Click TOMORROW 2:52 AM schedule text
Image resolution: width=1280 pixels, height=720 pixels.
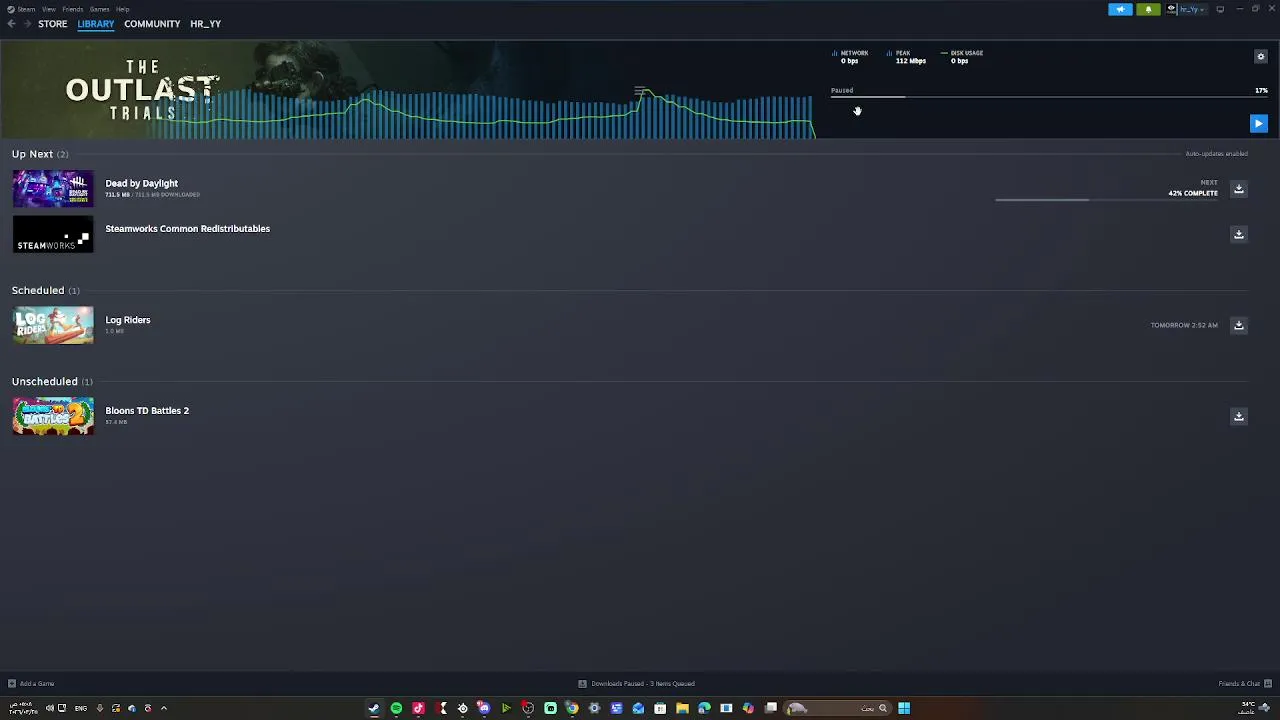1184,325
